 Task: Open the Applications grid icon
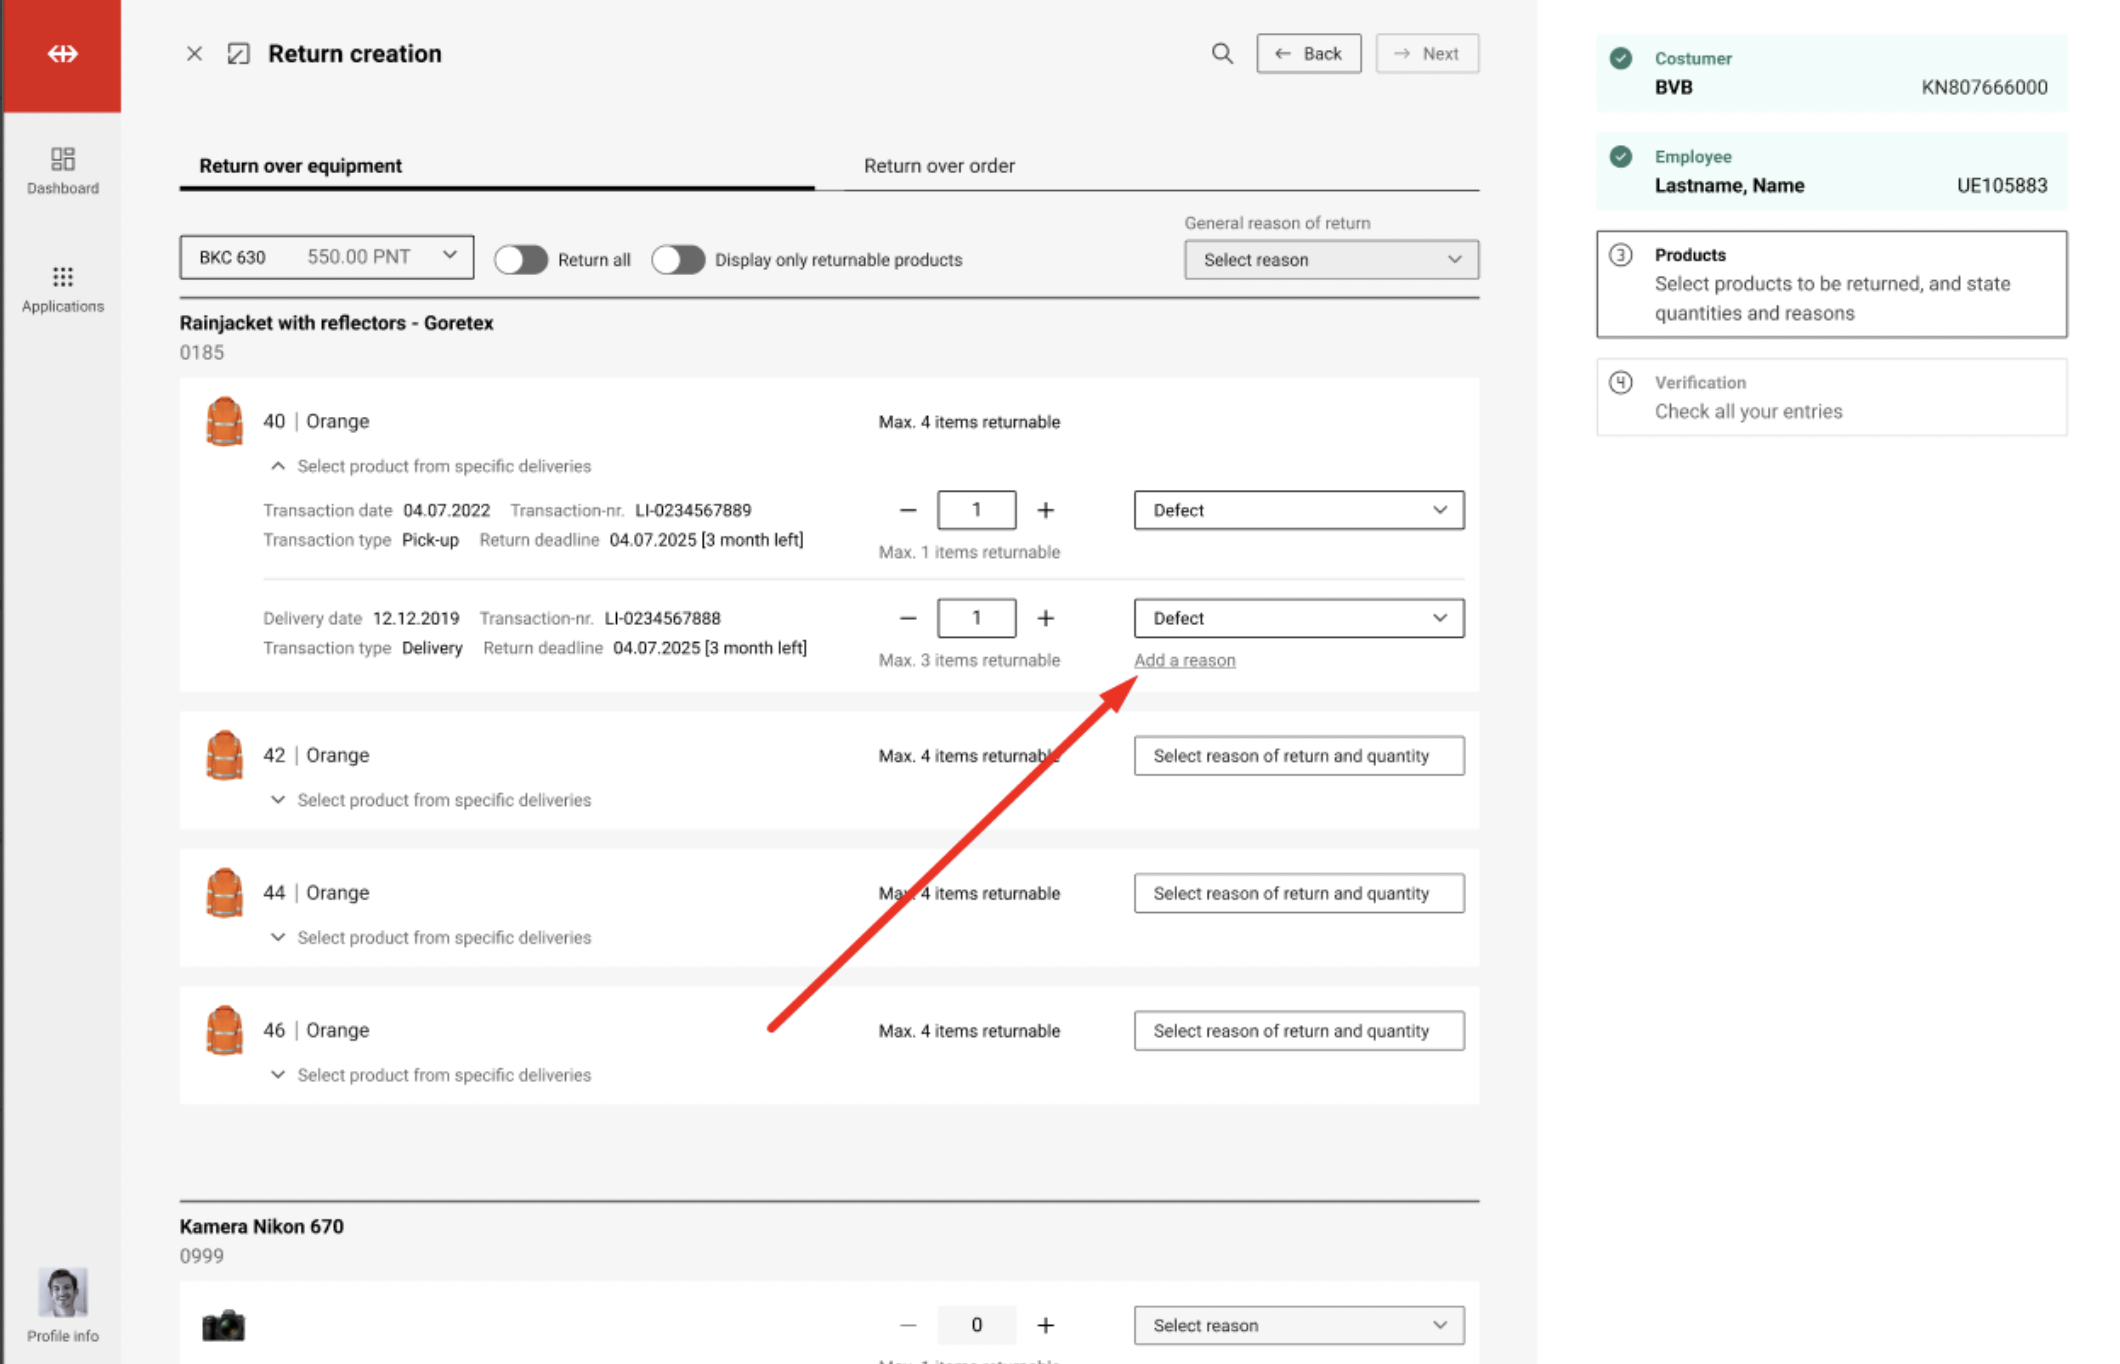coord(62,288)
